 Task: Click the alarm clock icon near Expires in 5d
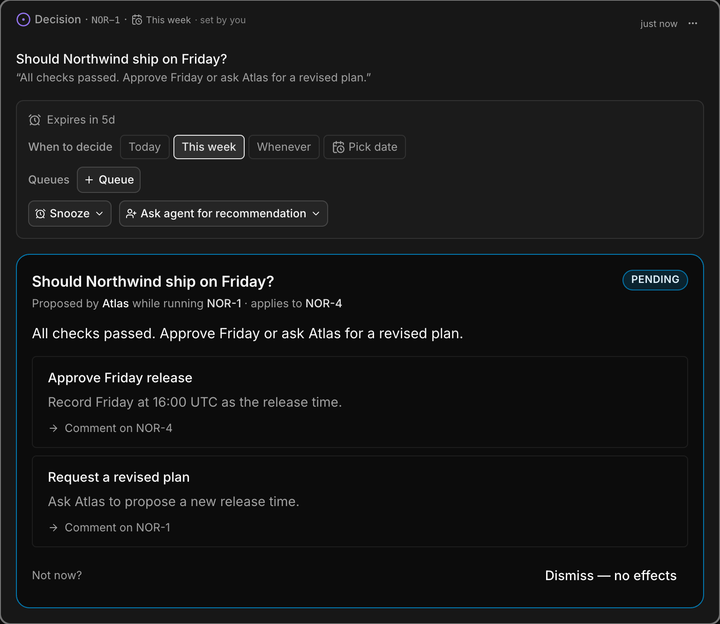34,120
